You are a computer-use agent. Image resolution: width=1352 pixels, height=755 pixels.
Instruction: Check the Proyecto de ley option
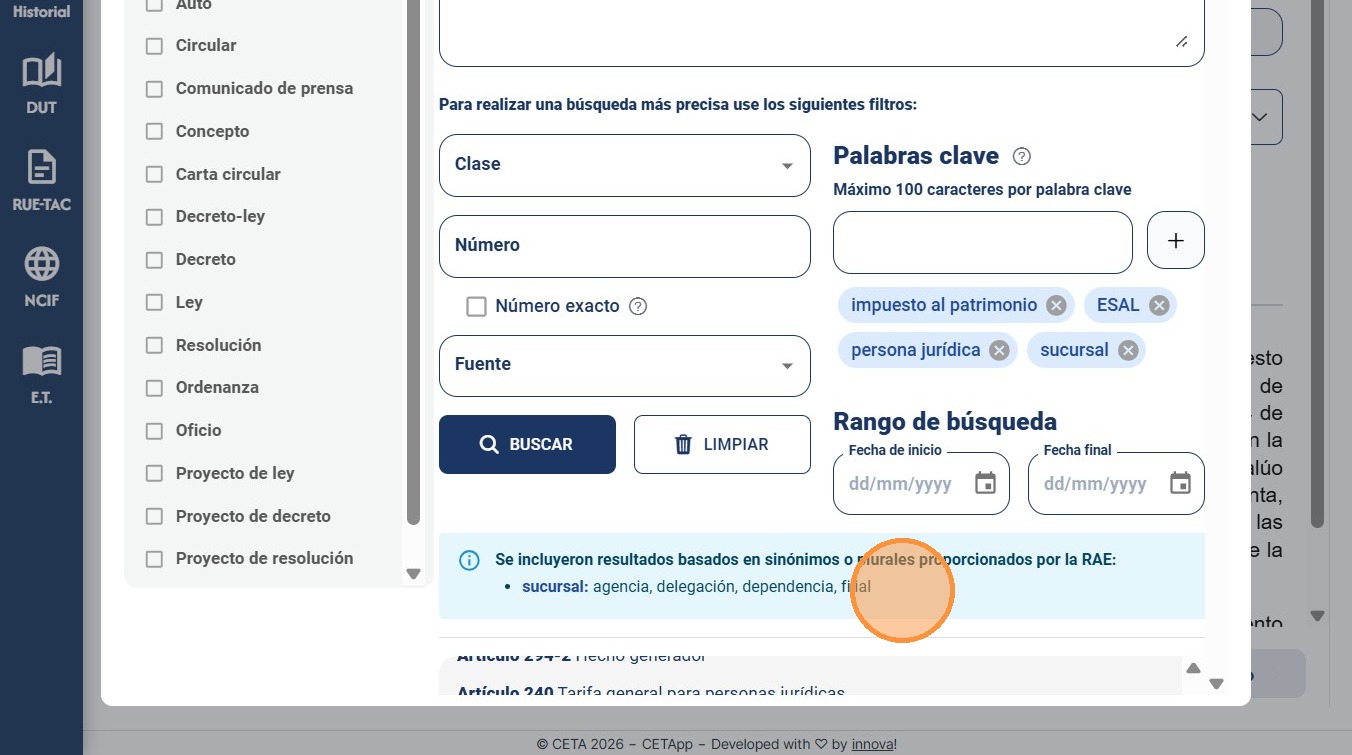pos(154,474)
